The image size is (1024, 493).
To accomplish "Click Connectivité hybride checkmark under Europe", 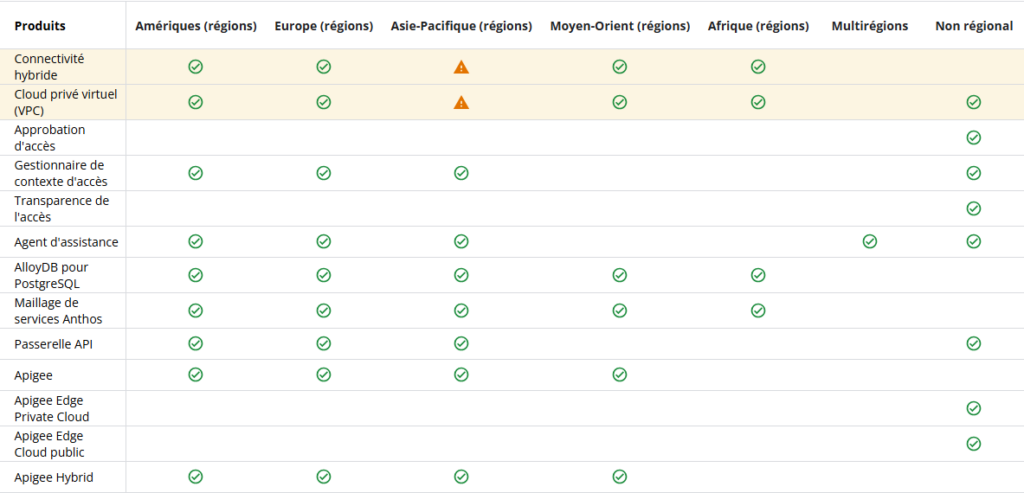I will pyautogui.click(x=323, y=67).
